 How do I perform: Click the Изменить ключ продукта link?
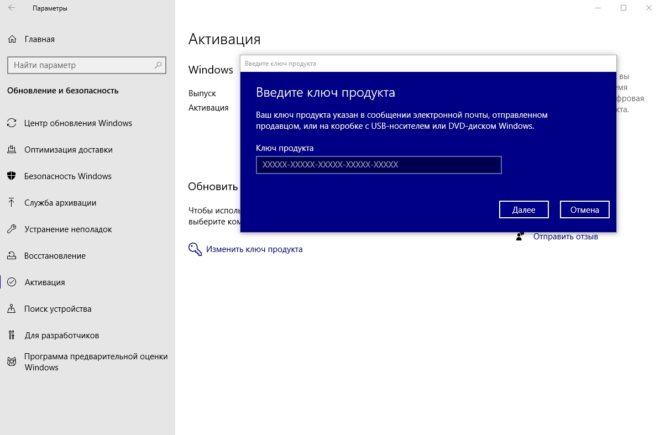point(254,249)
